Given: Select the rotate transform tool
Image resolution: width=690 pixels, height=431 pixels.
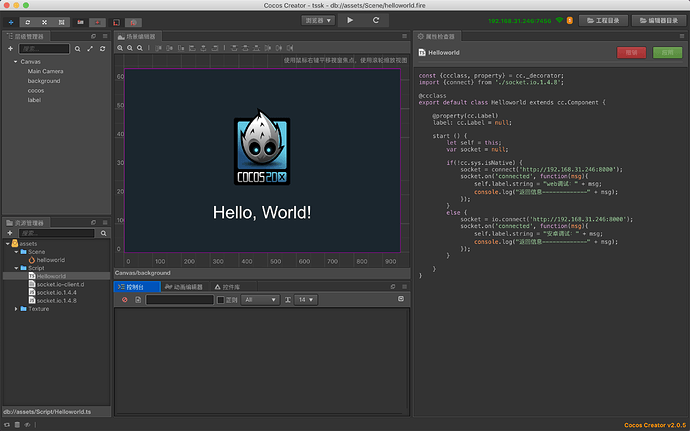Looking at the screenshot, I should 27,20.
